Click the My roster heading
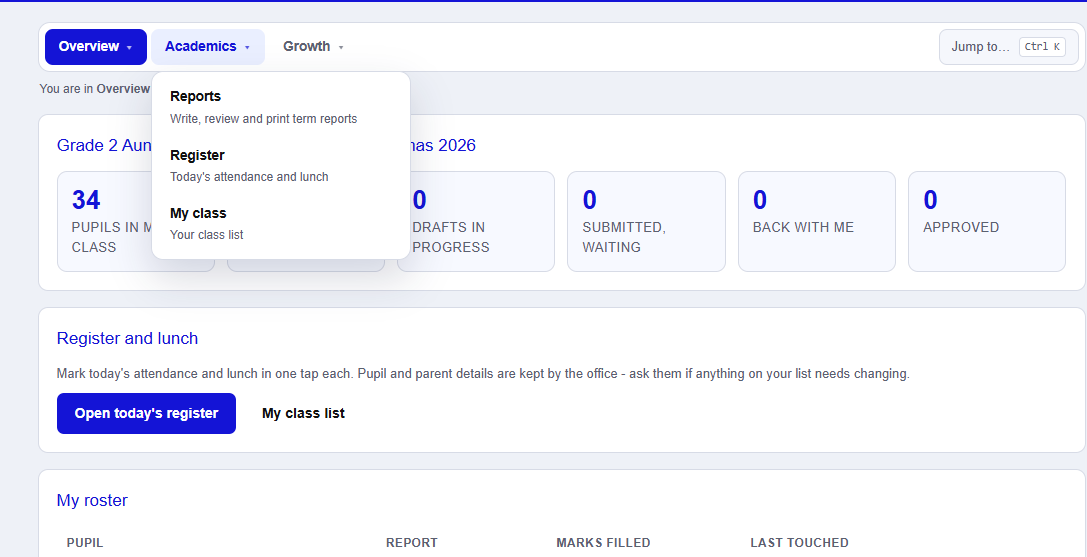The height and width of the screenshot is (557, 1087). [92, 500]
